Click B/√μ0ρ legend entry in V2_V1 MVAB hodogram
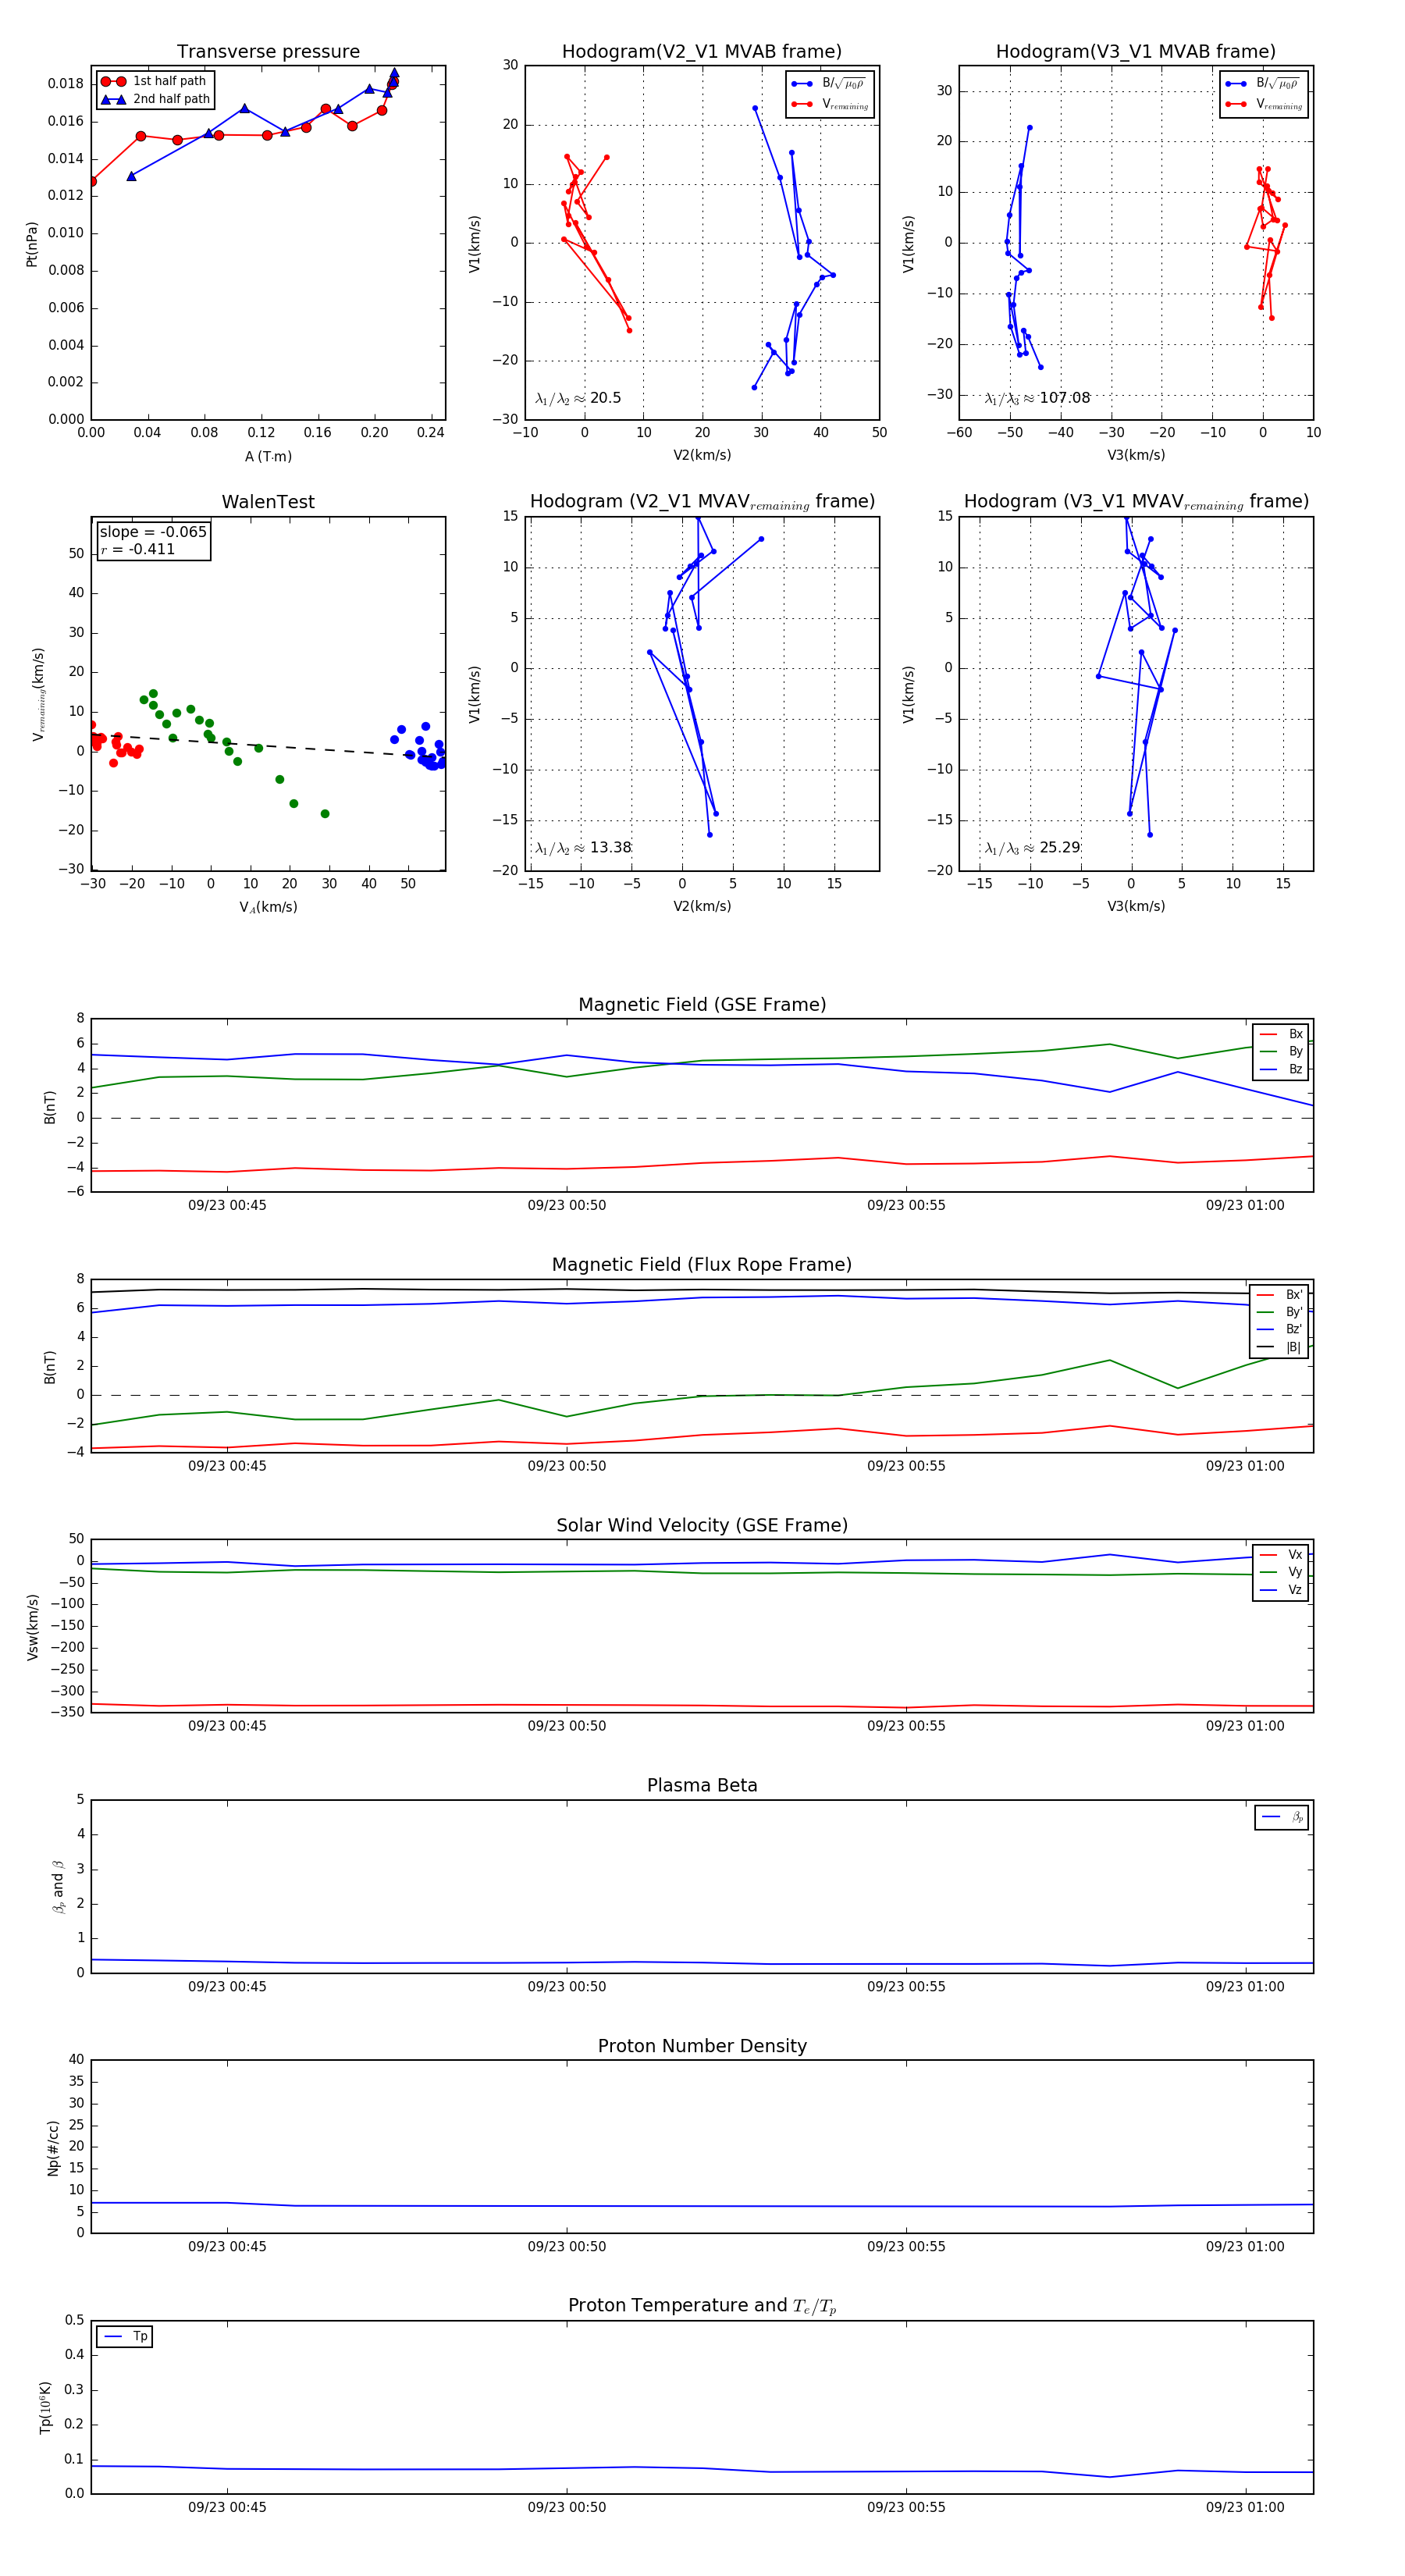The height and width of the screenshot is (2576, 1405). pos(829,83)
